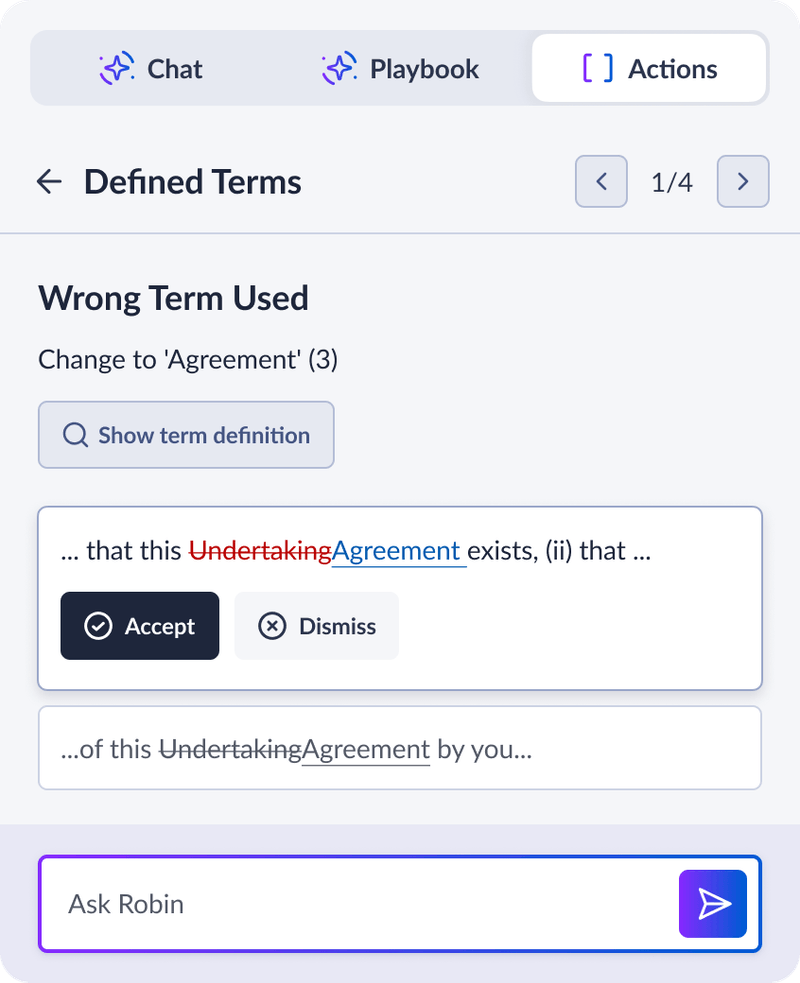Show term definition for Agreement

click(x=186, y=435)
